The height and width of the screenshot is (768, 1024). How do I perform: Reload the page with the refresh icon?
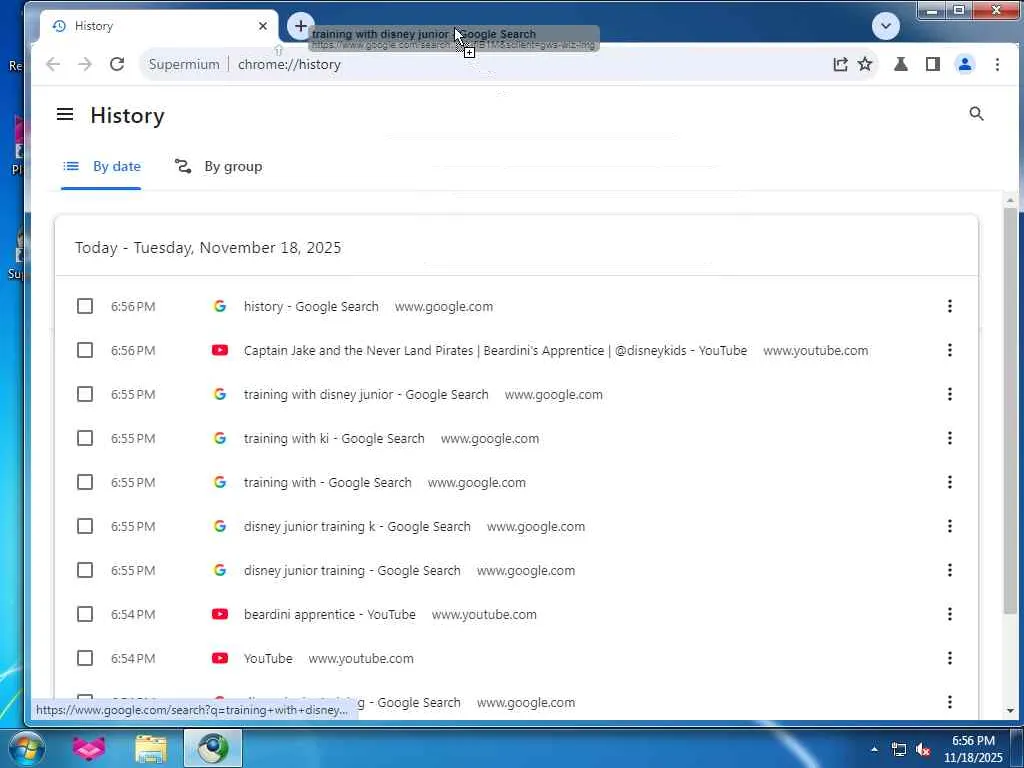117,64
